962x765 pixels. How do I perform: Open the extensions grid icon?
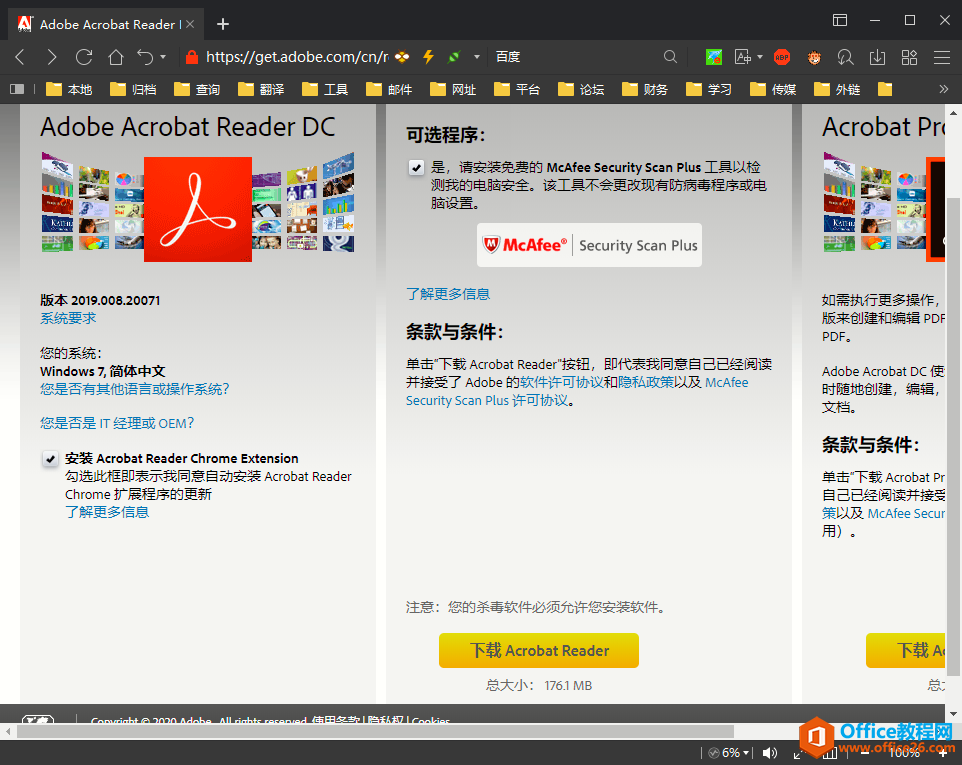tap(909, 57)
